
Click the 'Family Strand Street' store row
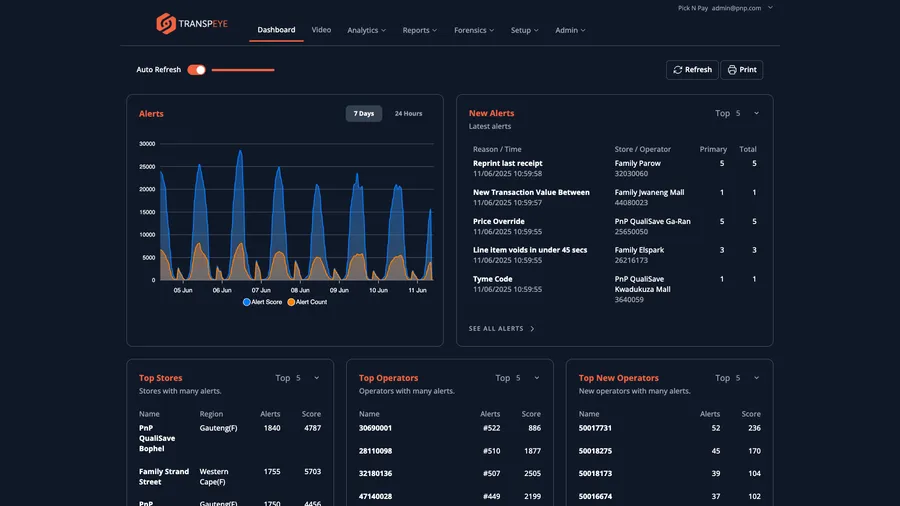[x=230, y=477]
